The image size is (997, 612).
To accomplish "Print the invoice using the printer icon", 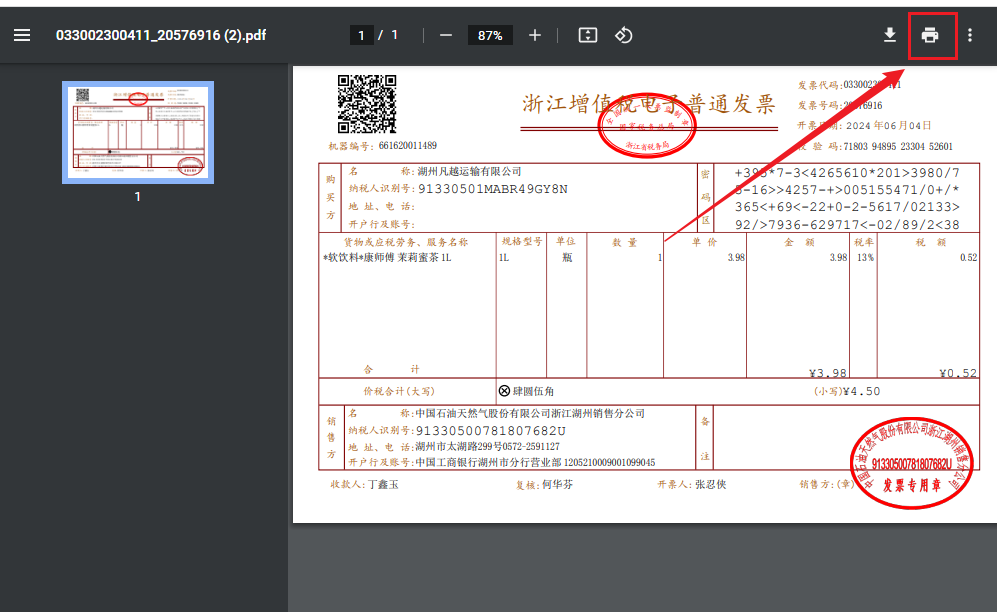I will coord(930,36).
